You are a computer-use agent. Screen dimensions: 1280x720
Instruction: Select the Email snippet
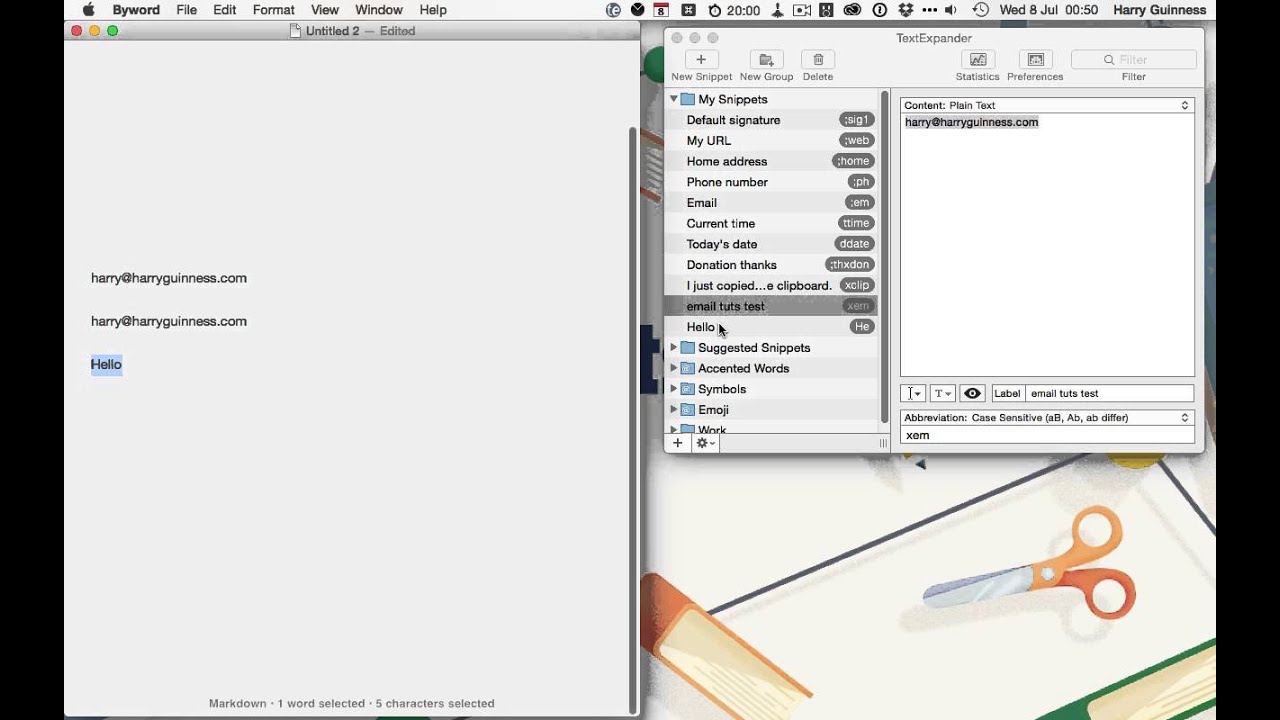coord(771,203)
